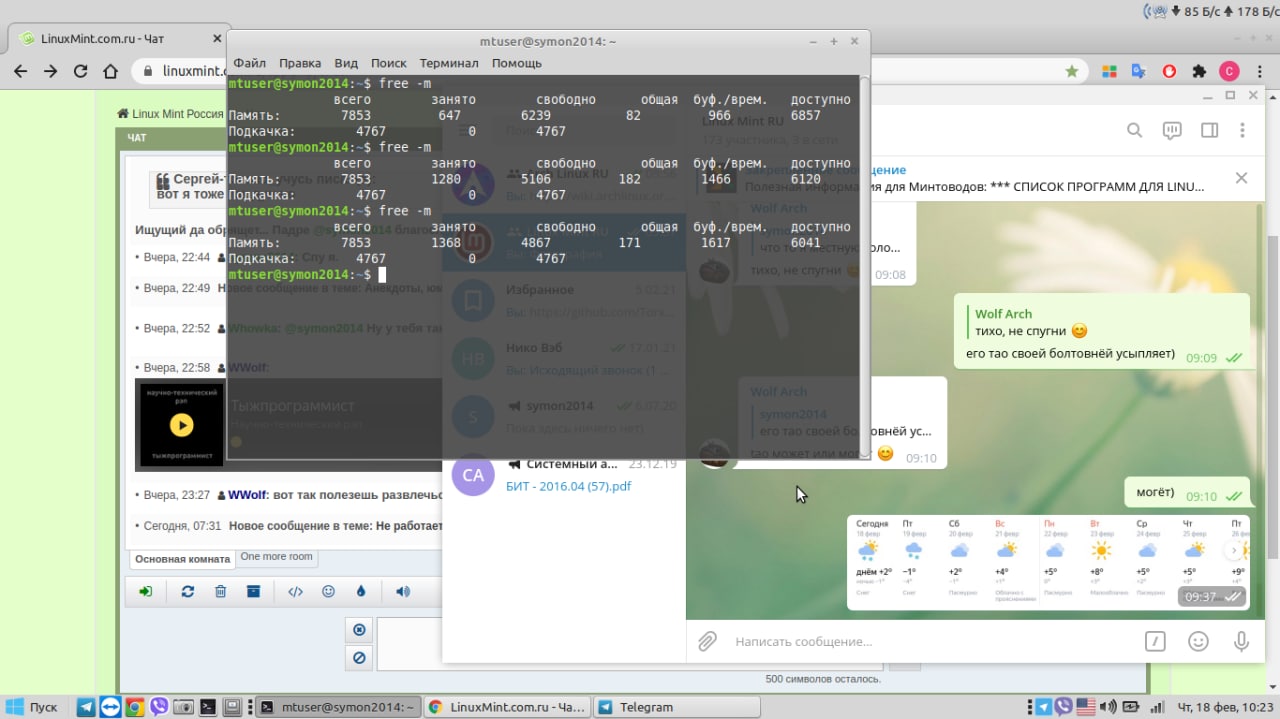Bookmark page with the star icon
The height and width of the screenshot is (719, 1280).
1072,72
